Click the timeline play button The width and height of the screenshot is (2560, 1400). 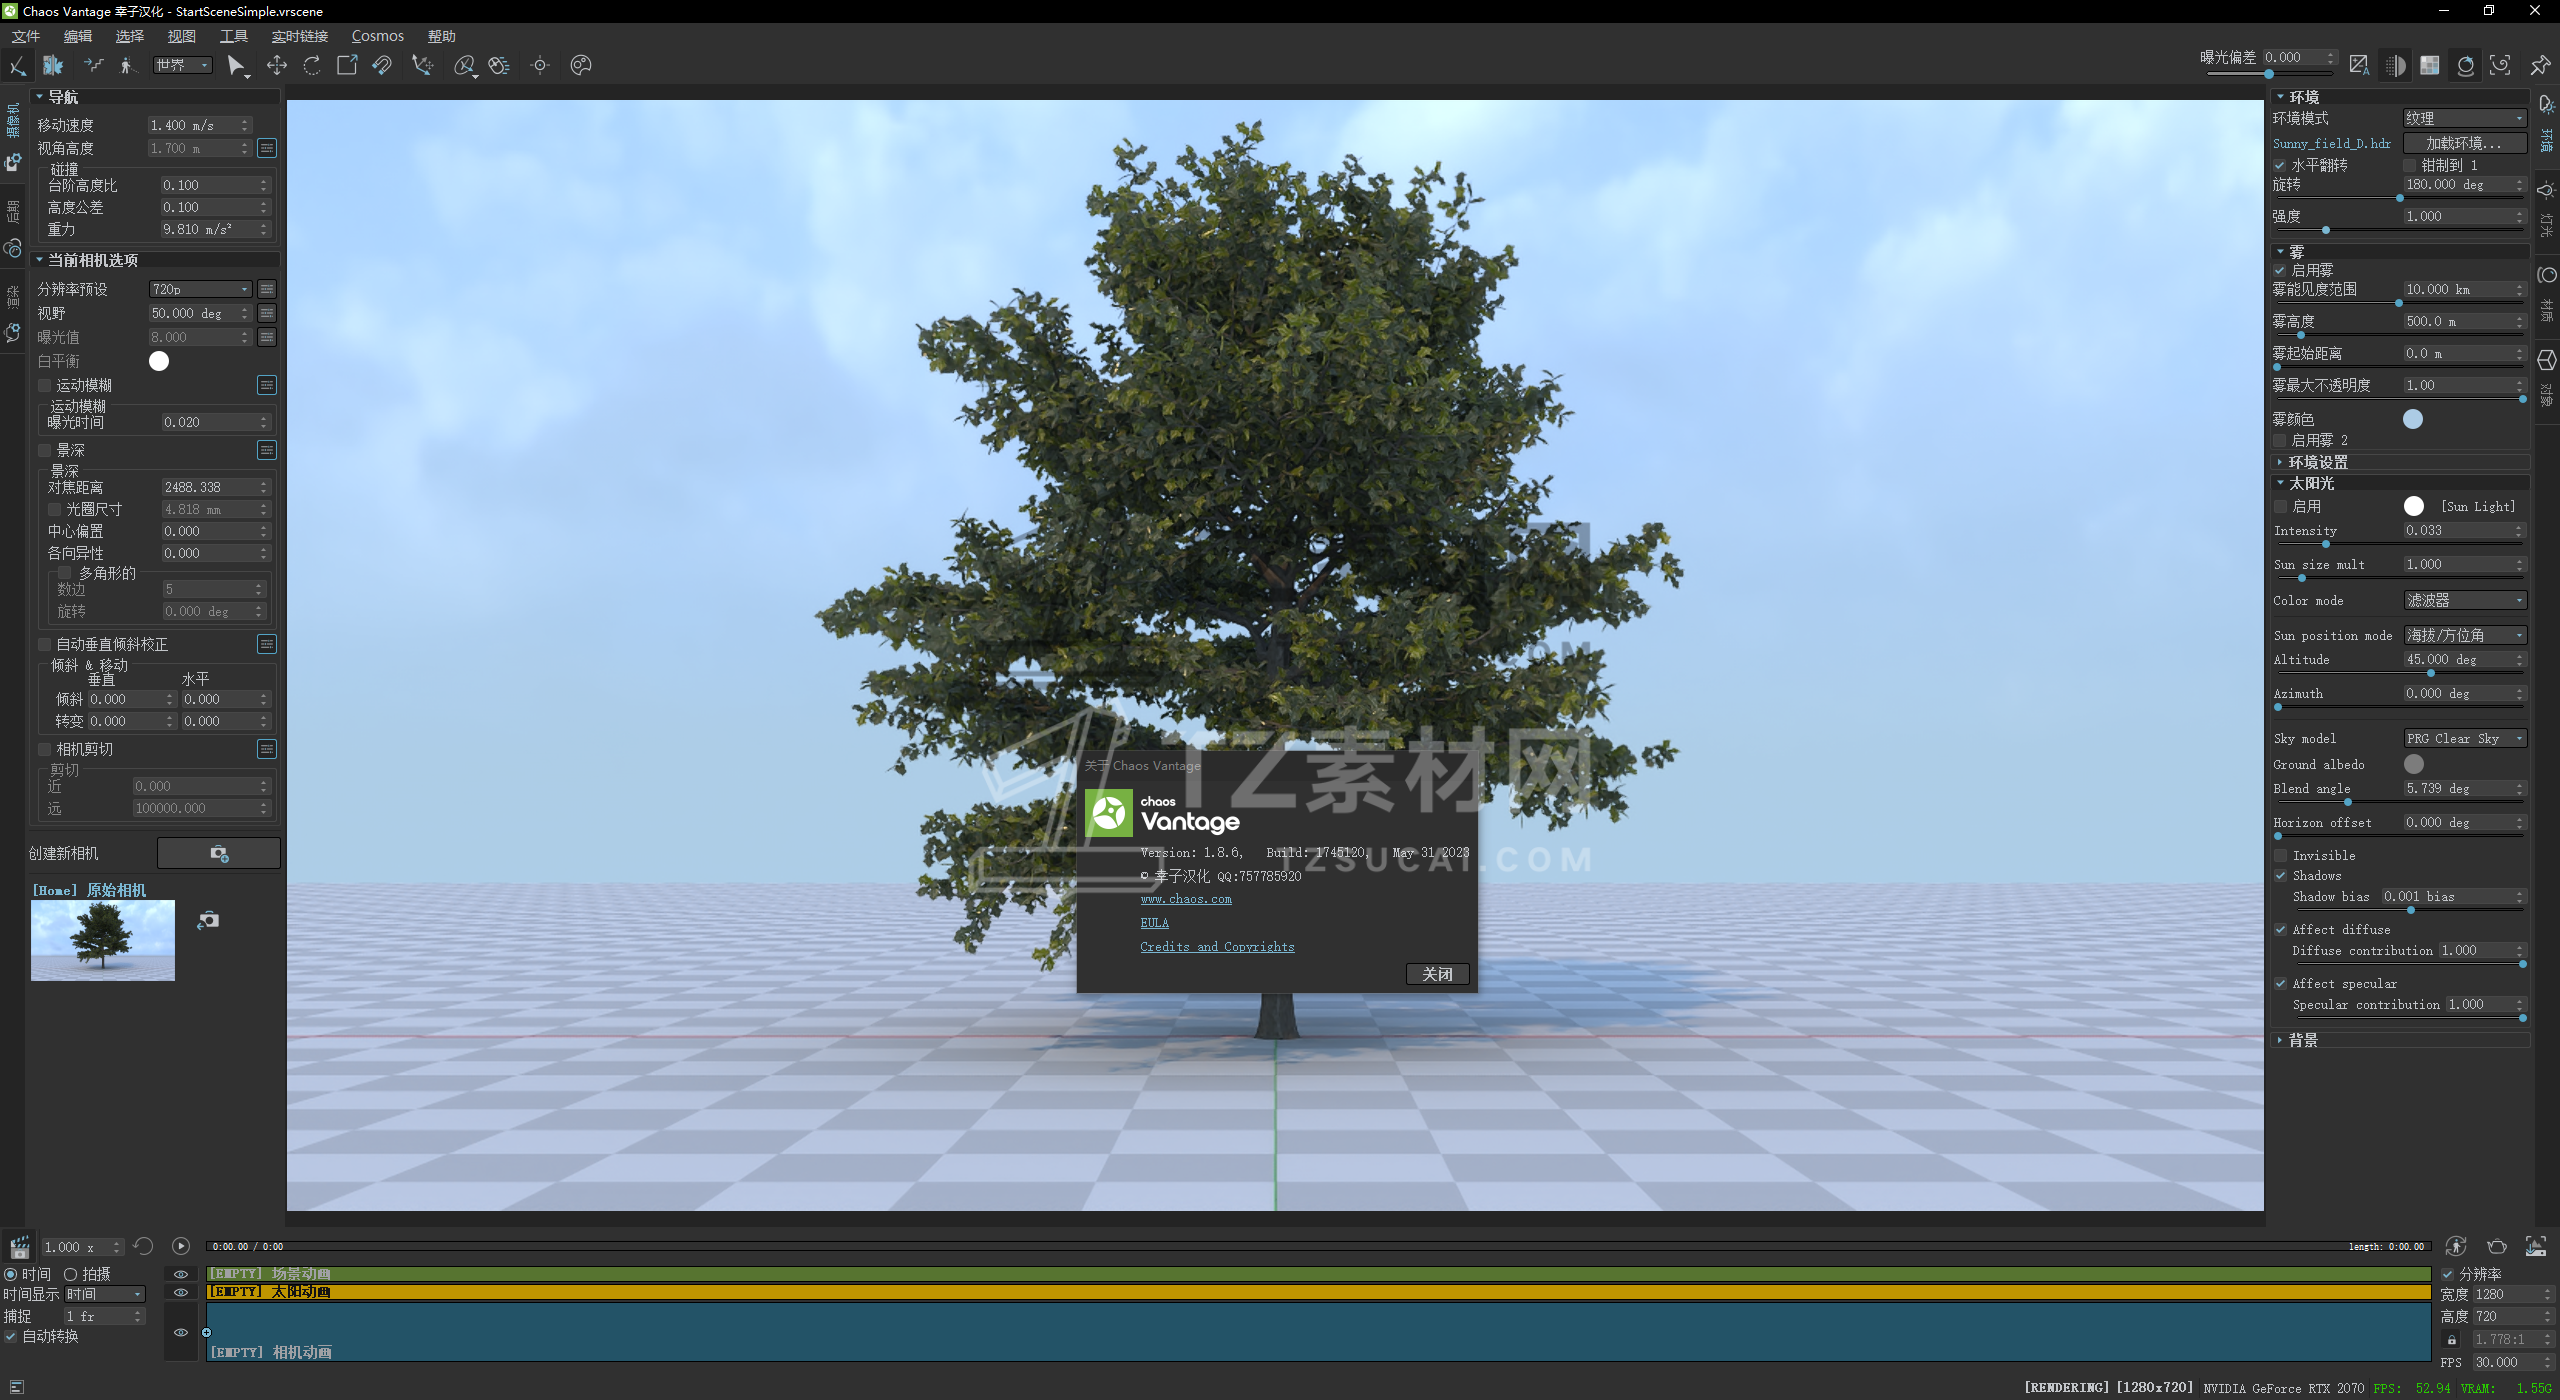[x=180, y=1246]
